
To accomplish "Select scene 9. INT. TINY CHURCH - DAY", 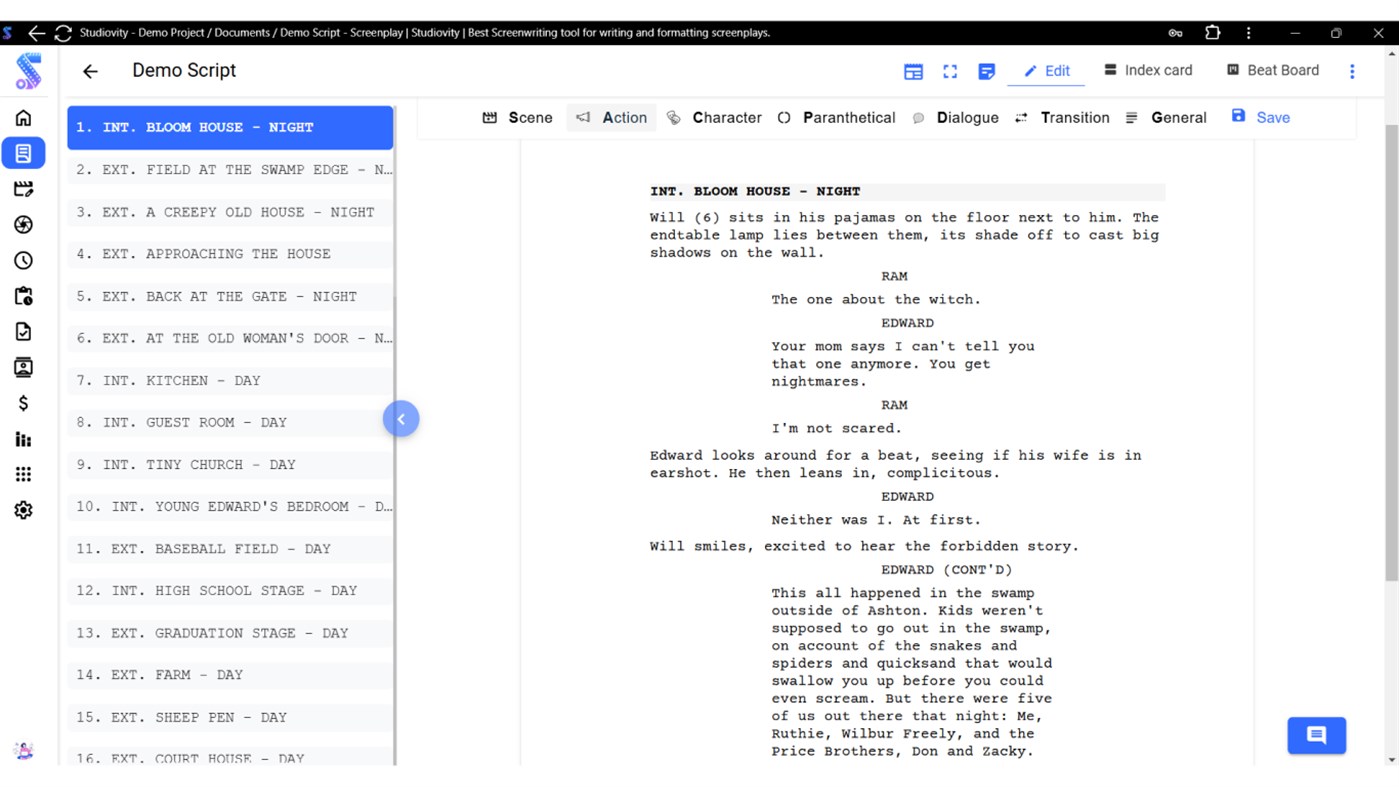I will [x=230, y=465].
